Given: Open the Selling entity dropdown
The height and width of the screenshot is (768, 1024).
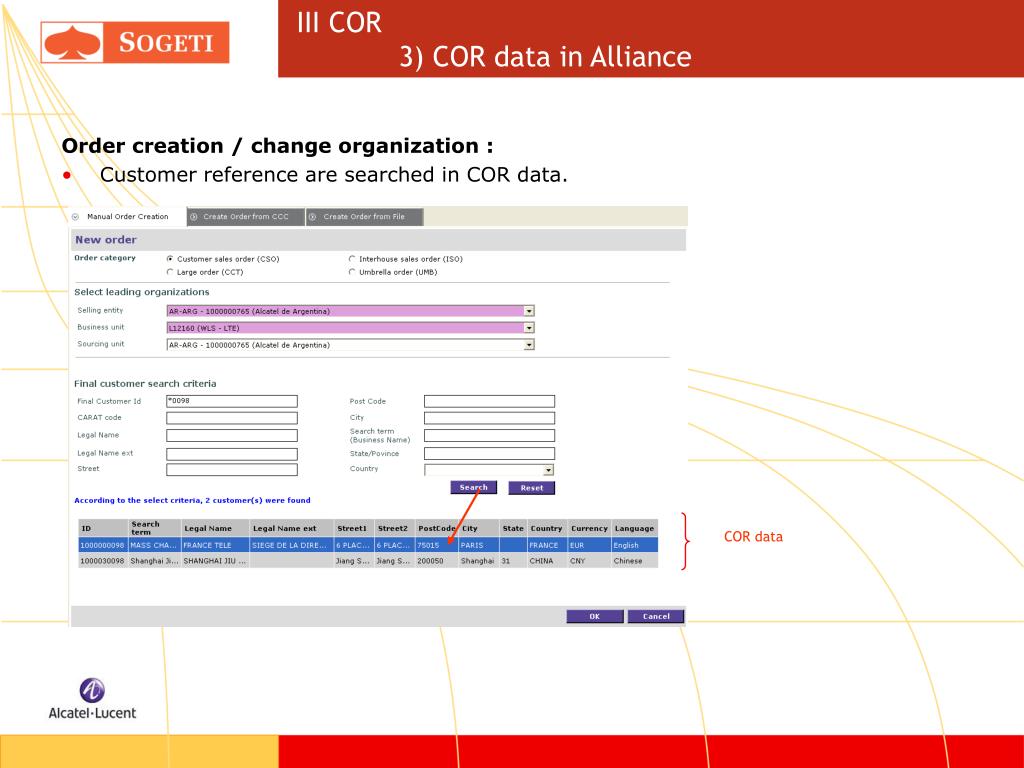Looking at the screenshot, I should pos(529,312).
